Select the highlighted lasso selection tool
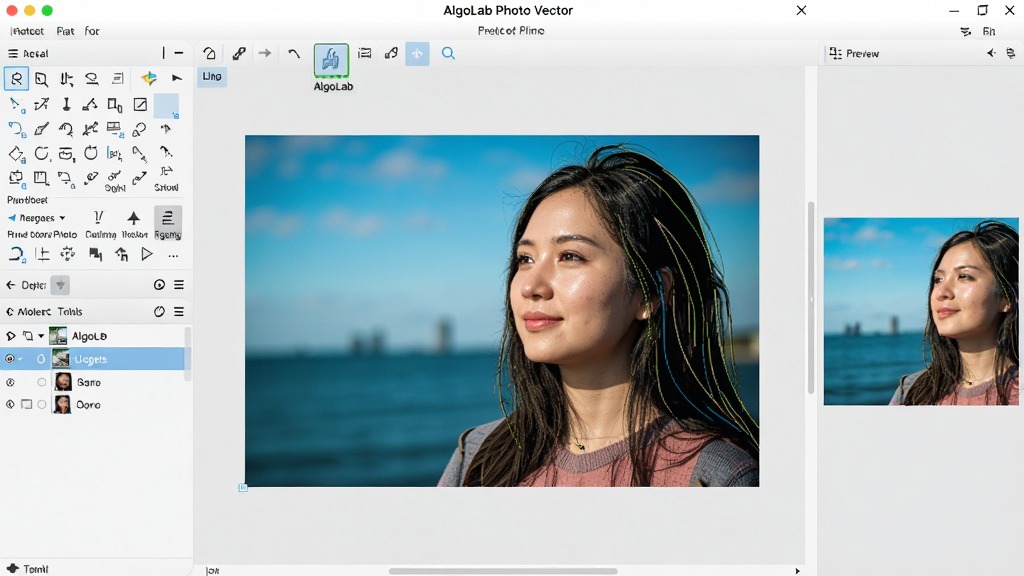Viewport: 1024px width, 576px height. [x=16, y=79]
